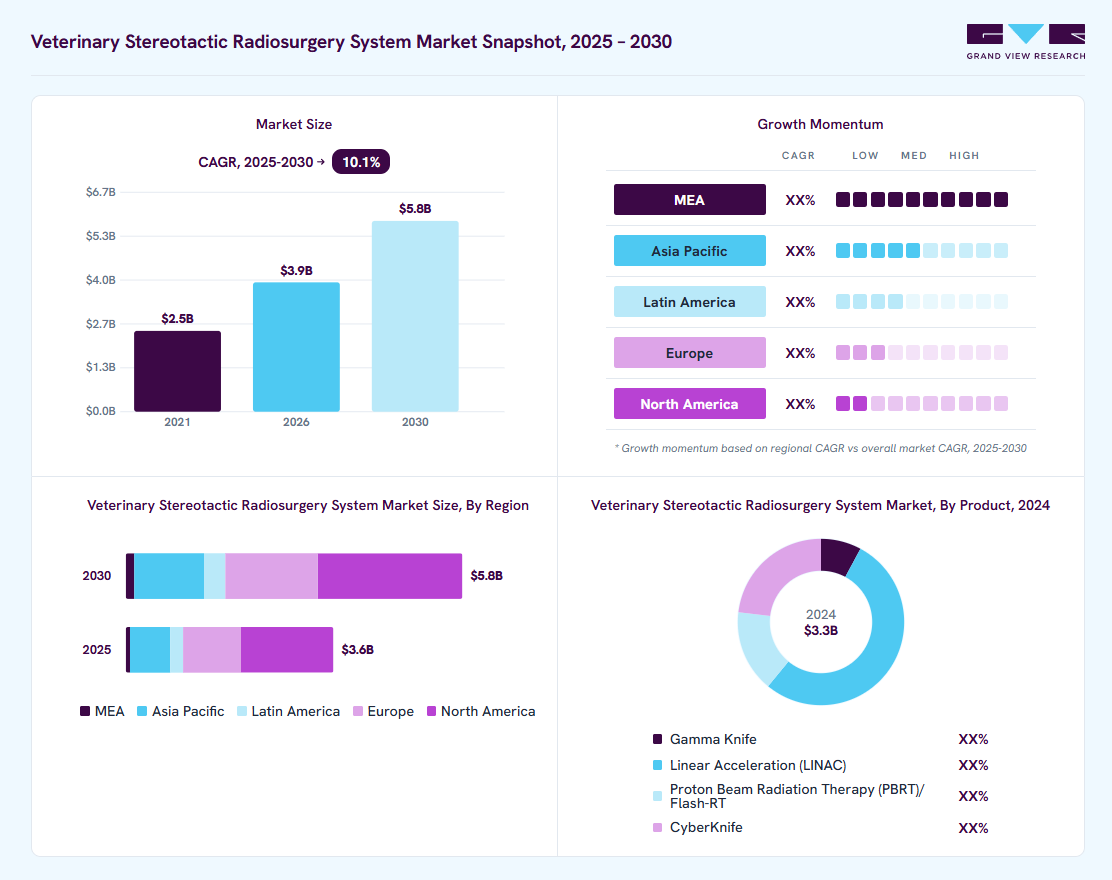
Task: Click the LOW column header
Action: 865,155
